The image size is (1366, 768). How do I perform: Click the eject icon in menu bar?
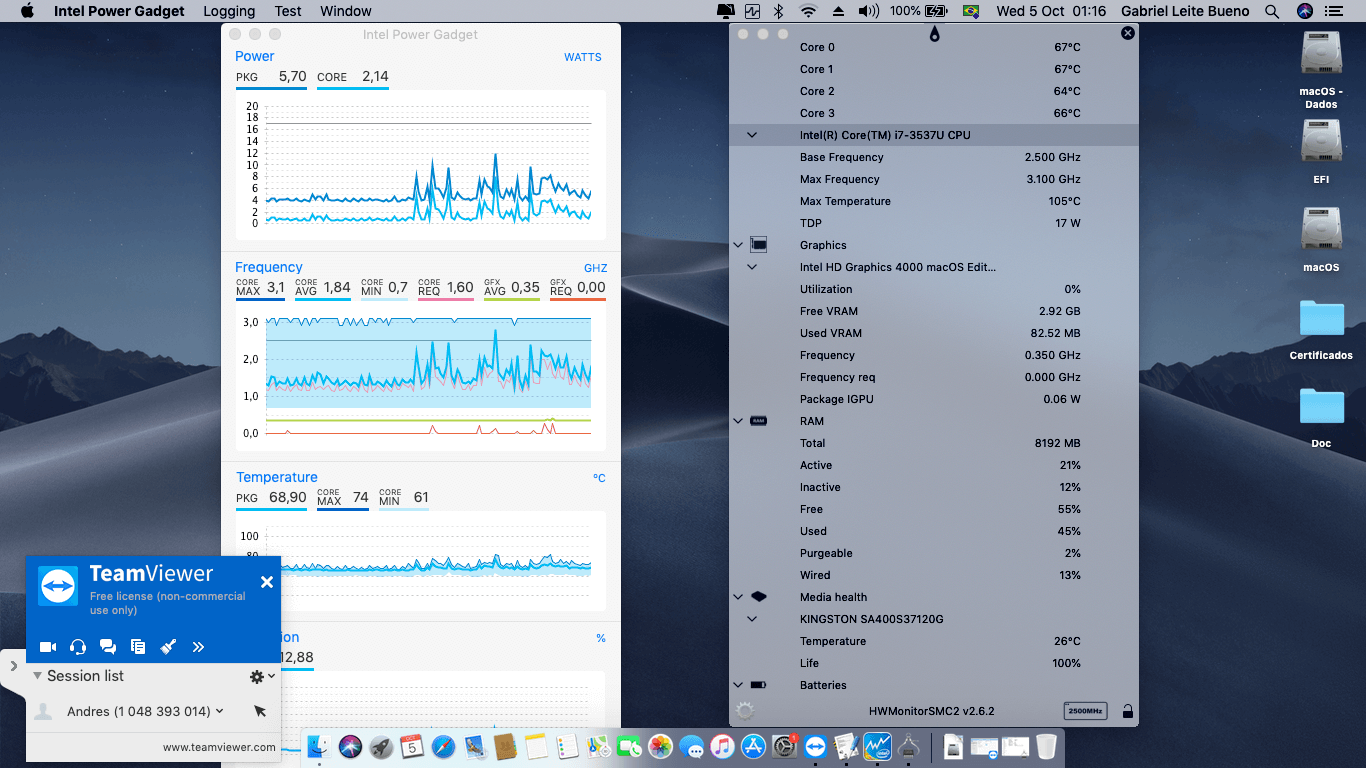coord(838,11)
